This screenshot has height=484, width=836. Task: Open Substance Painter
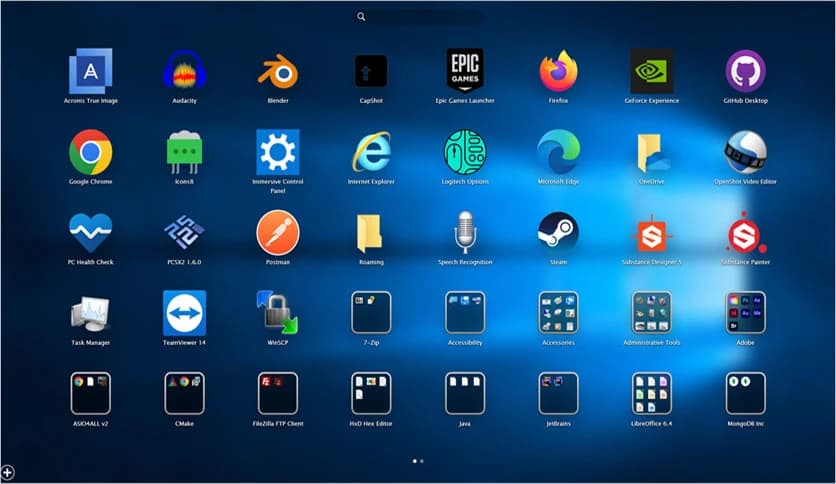(745, 233)
